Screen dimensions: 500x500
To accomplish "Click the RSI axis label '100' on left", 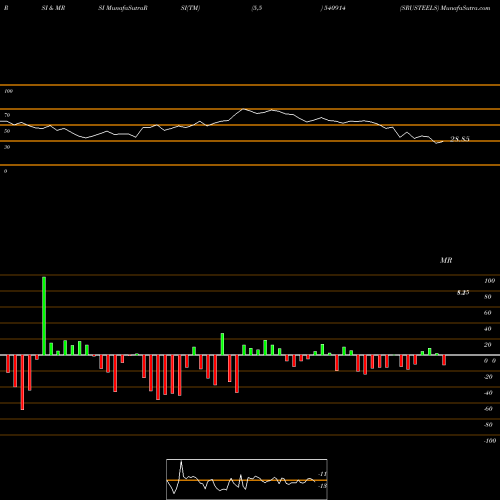I will 8,91.
